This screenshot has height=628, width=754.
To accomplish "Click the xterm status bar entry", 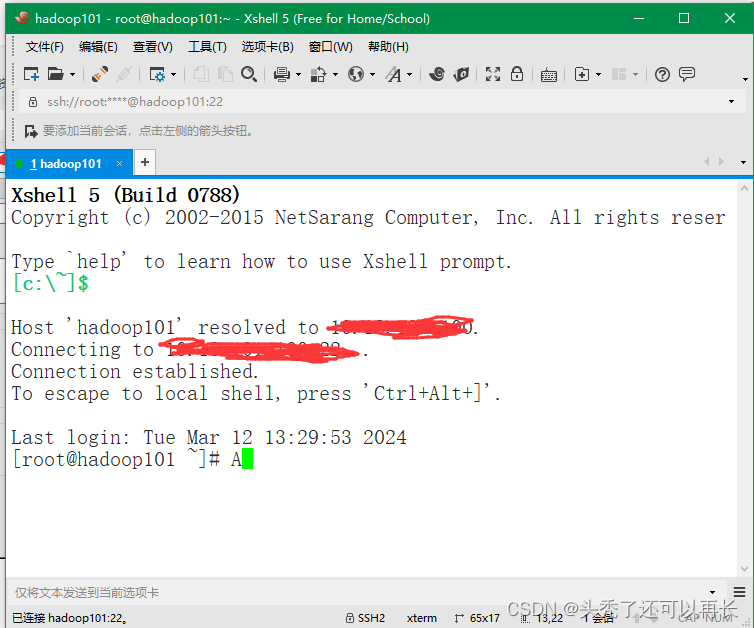I will 422,618.
